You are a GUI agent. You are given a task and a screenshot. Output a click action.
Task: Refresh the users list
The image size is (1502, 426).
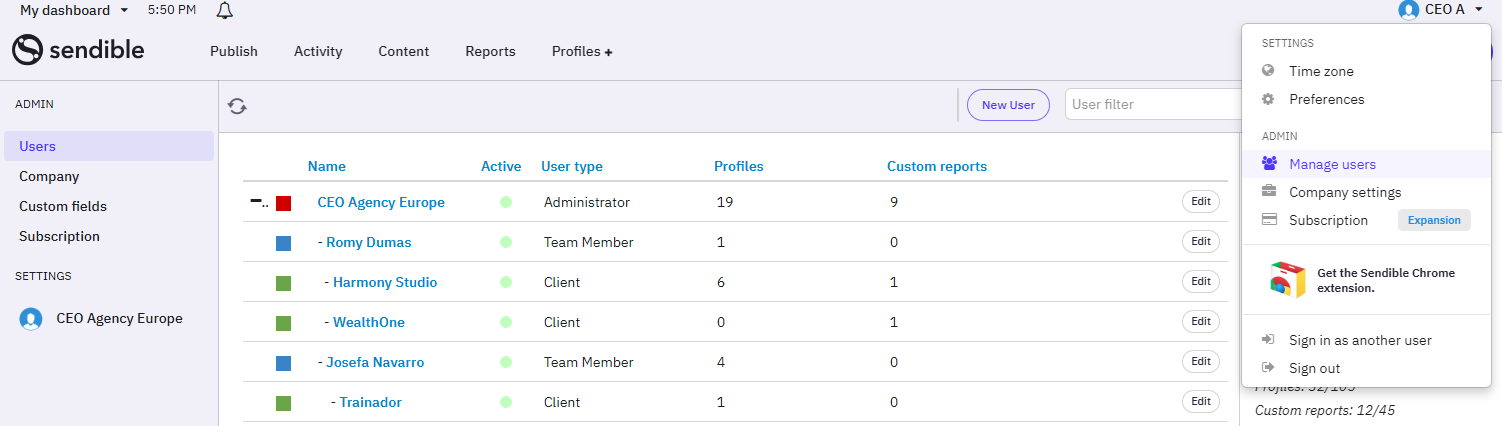pos(237,106)
